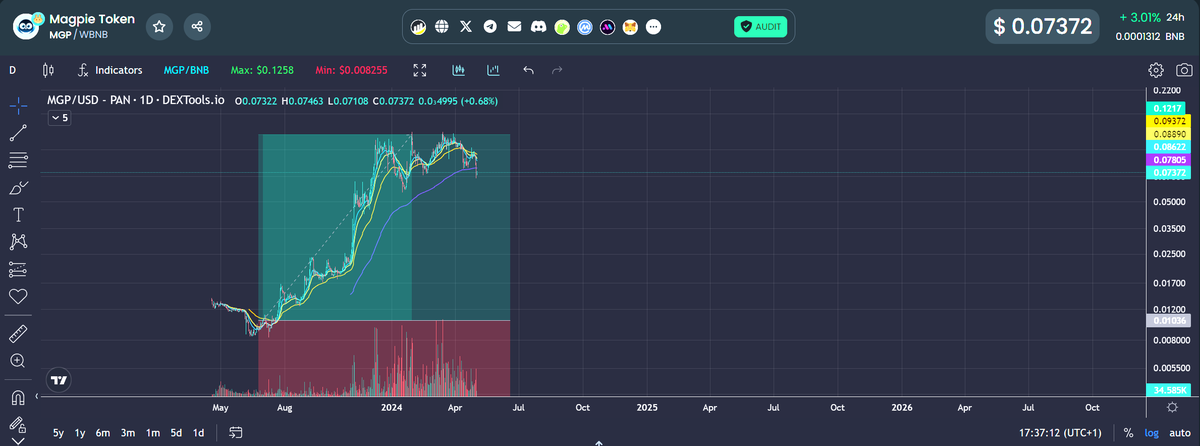
Task: Set chart range to 1m
Action: point(153,433)
